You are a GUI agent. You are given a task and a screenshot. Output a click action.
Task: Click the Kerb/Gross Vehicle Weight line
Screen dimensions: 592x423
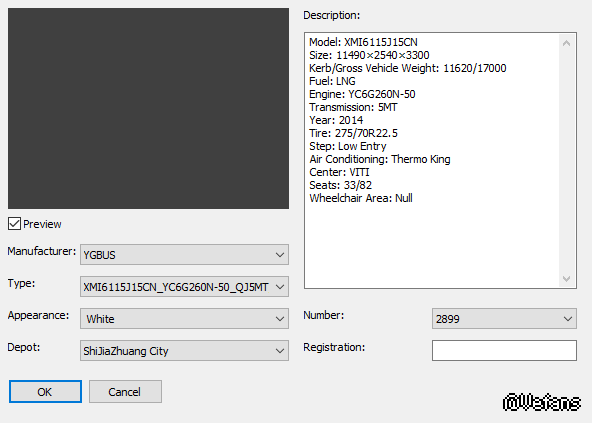point(408,68)
